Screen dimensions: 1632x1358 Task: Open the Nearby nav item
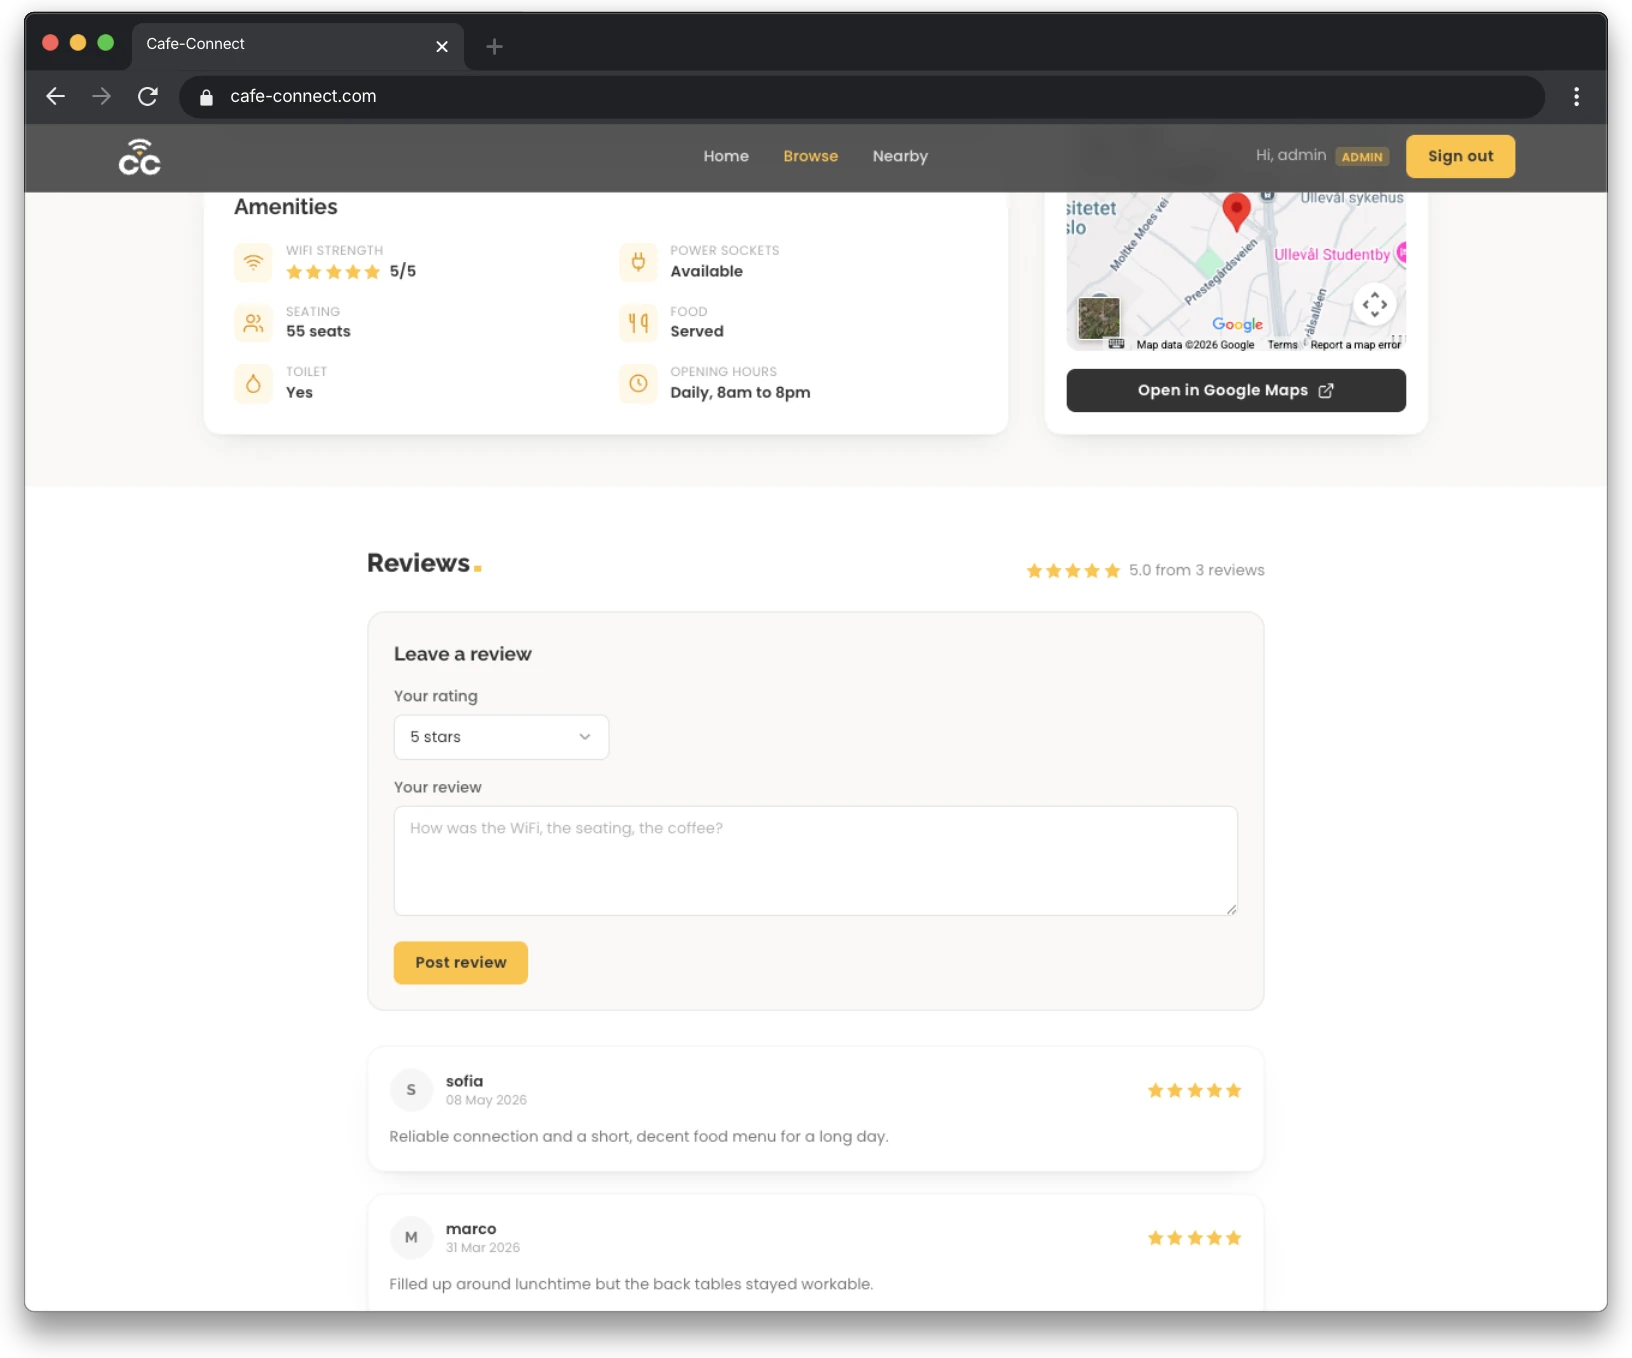[x=900, y=156]
